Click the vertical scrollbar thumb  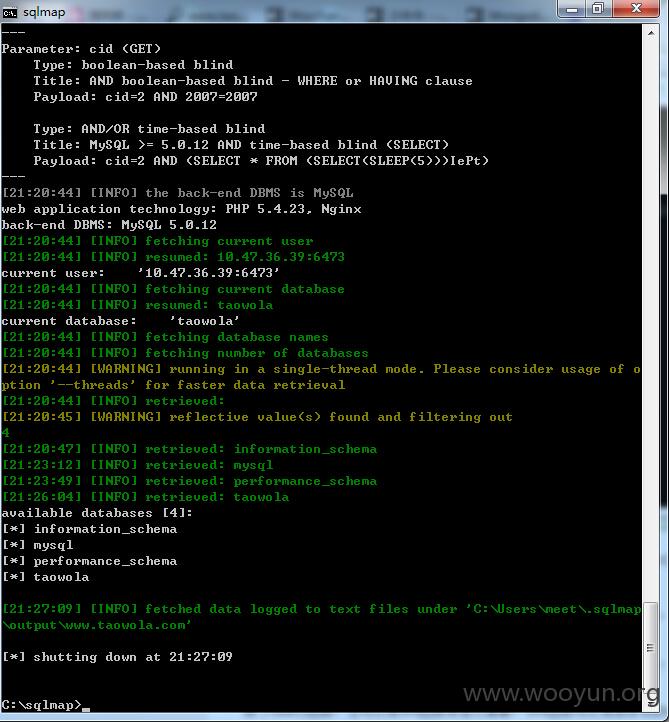pos(650,648)
